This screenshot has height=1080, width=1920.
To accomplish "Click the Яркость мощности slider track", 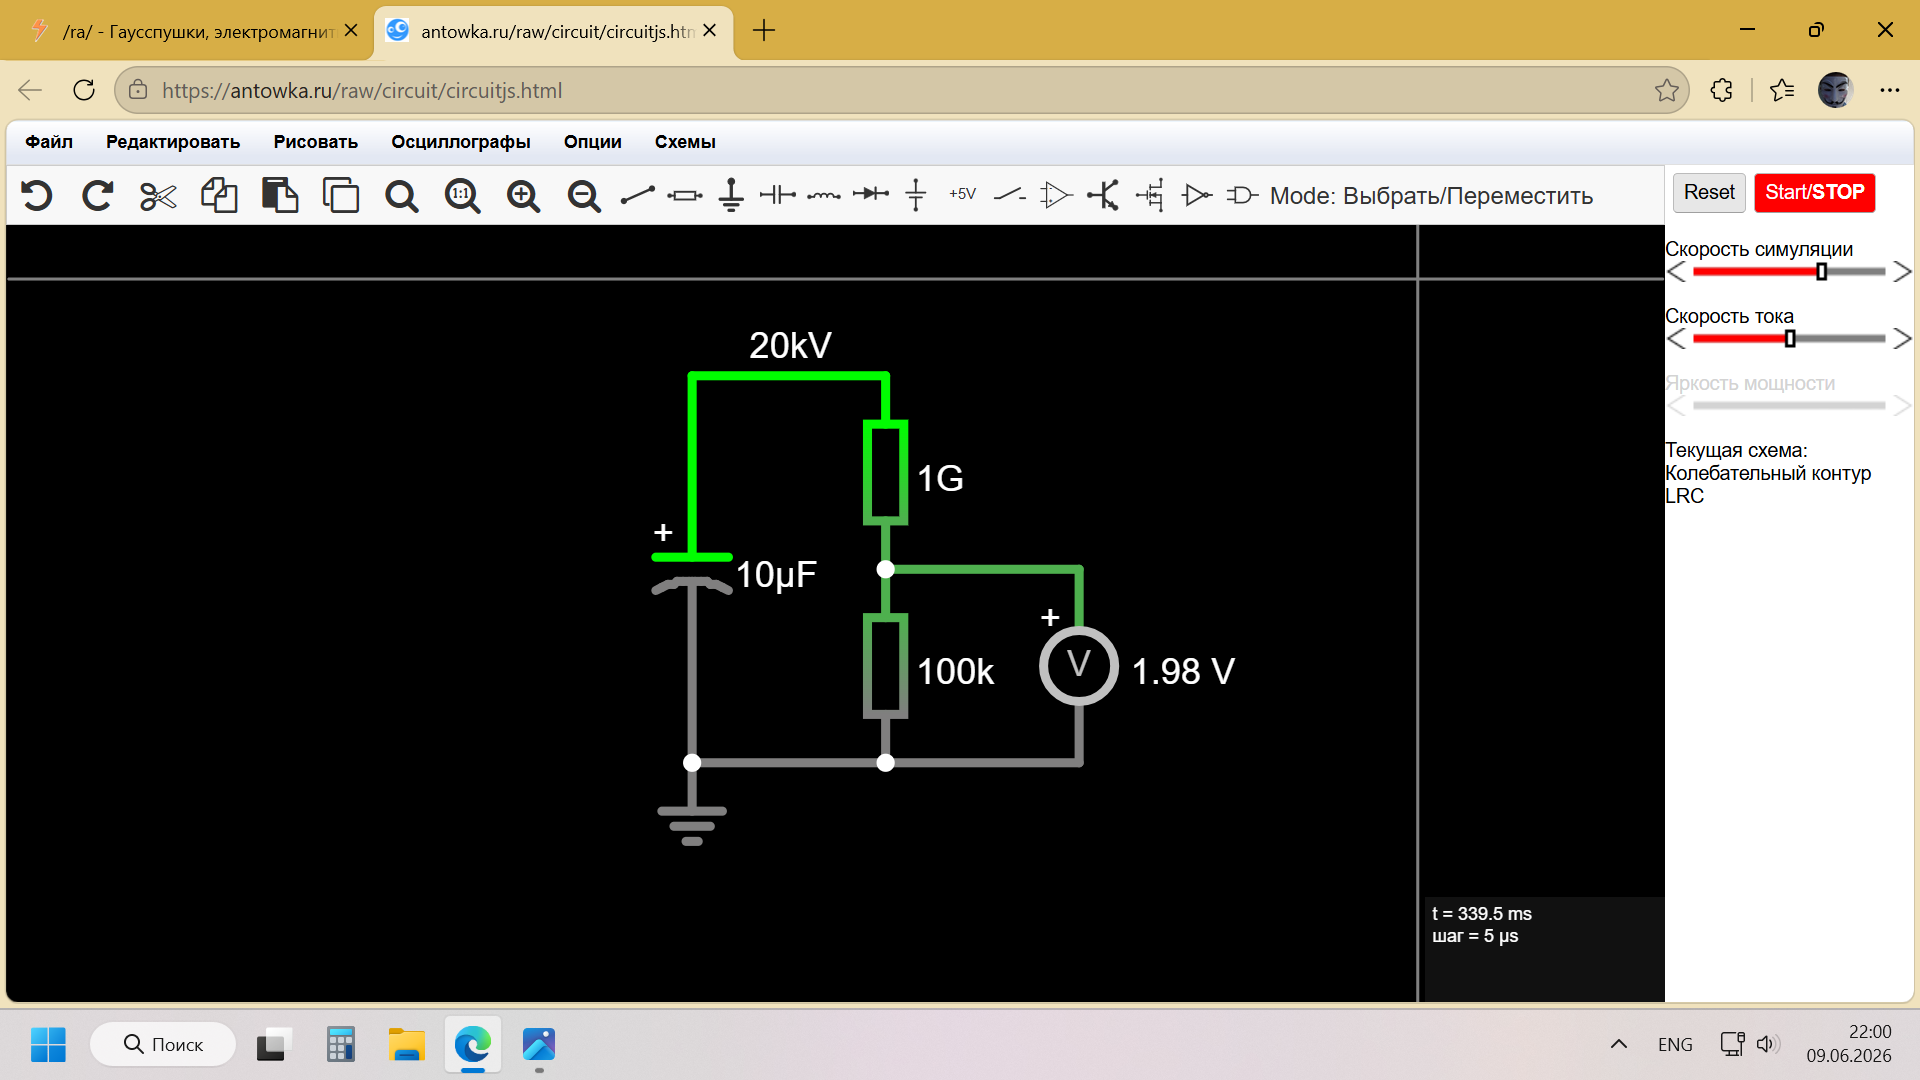I will (1789, 406).
